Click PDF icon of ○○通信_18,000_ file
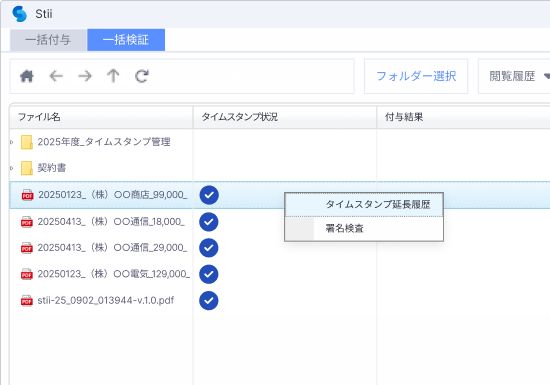The width and height of the screenshot is (550, 385). (27, 222)
